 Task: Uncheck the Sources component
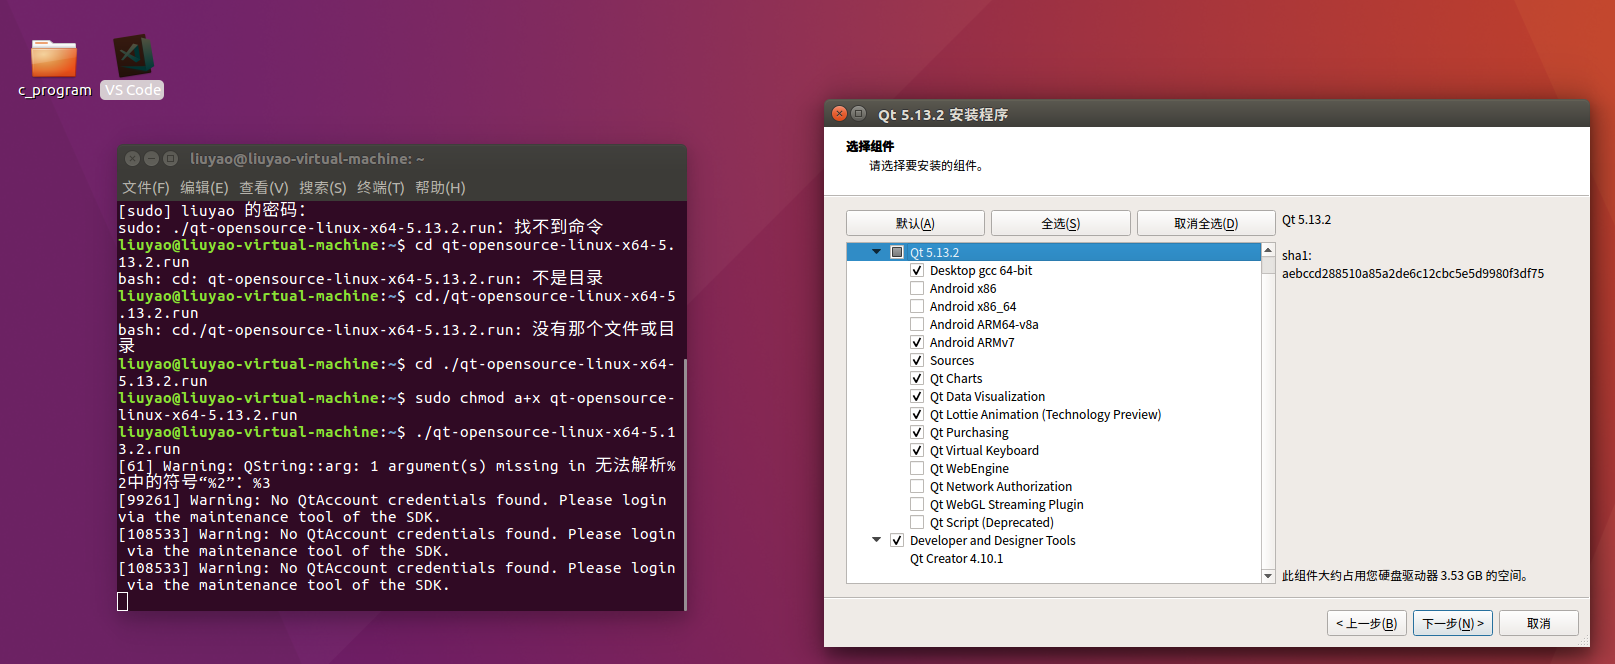tap(917, 361)
